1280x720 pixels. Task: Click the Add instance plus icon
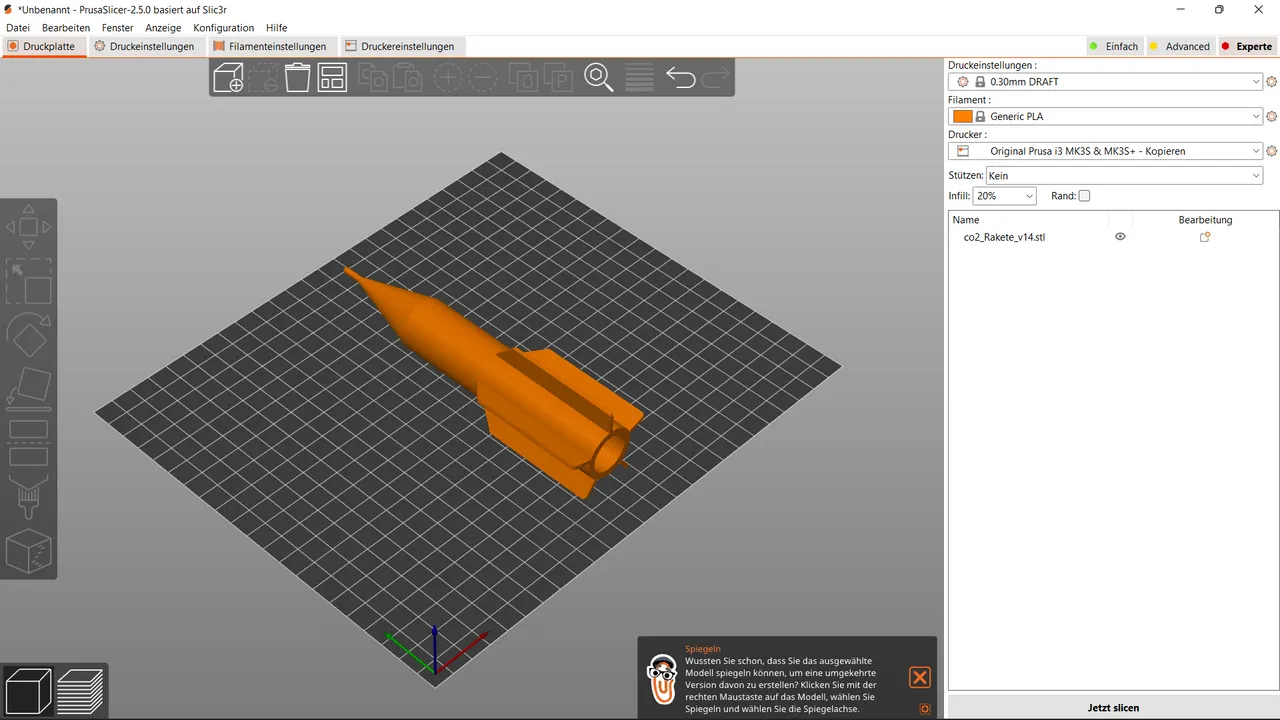pyautogui.click(x=447, y=77)
